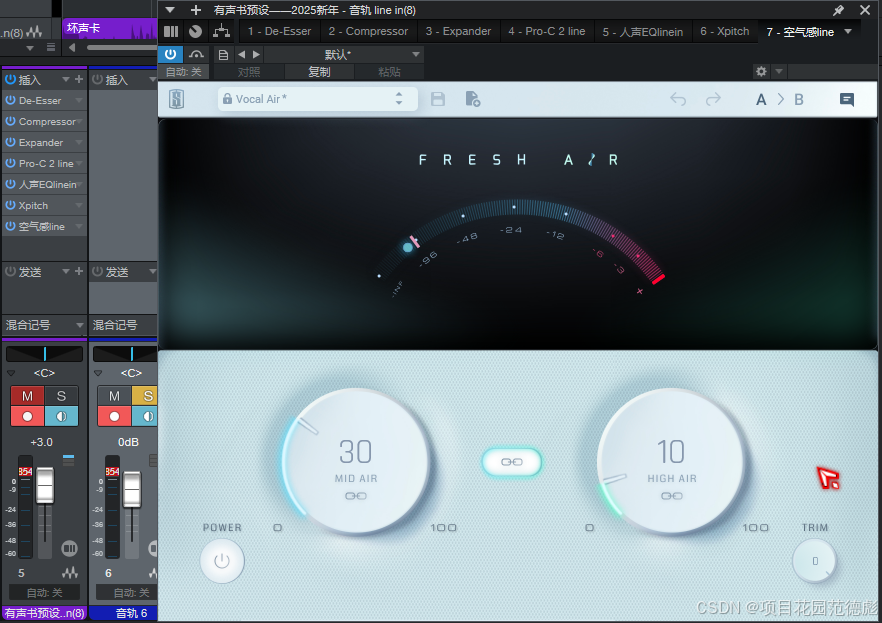Viewport: 882px width, 623px height.
Task: Click the 复制 copy button
Action: [319, 72]
